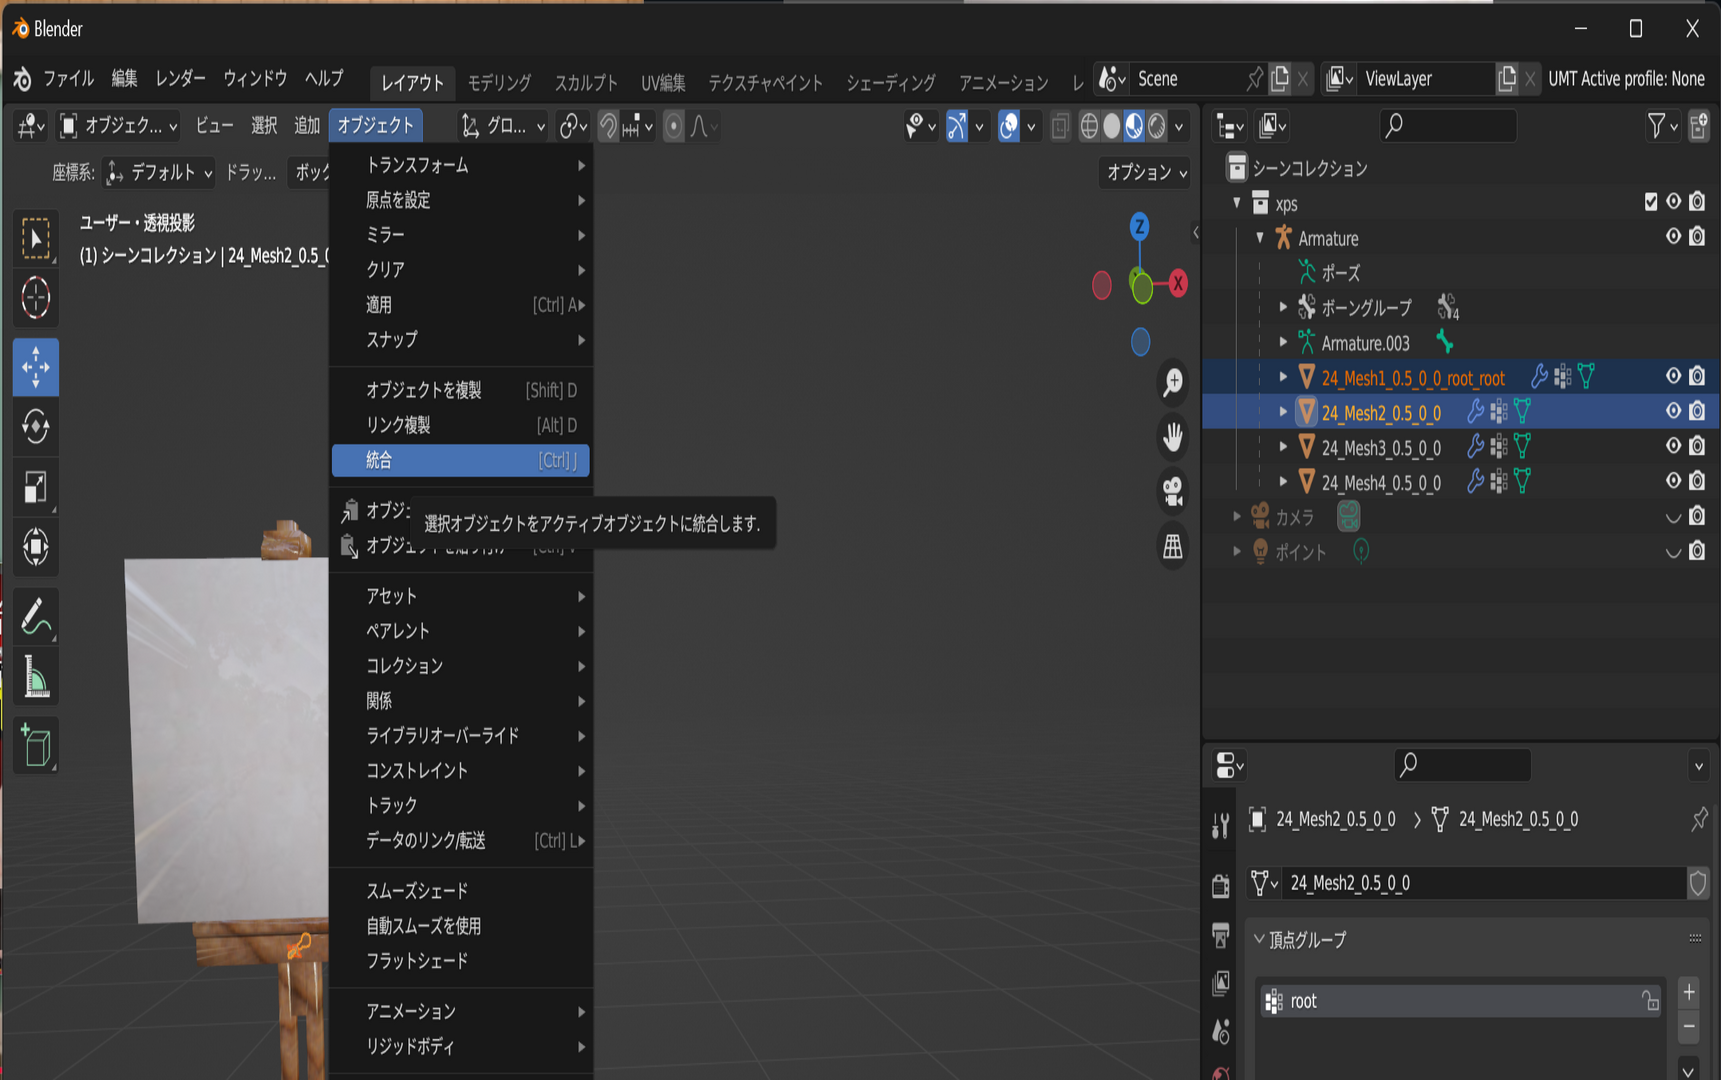Select the 3D Cursor tool
The height and width of the screenshot is (1080, 1721).
(36, 298)
